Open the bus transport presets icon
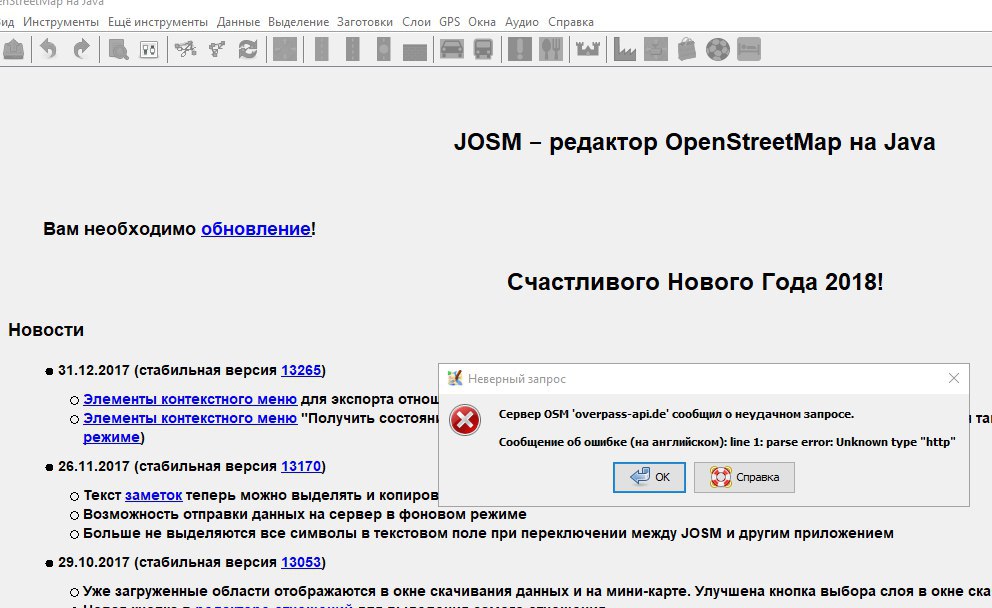This screenshot has width=992, height=608. coord(483,49)
